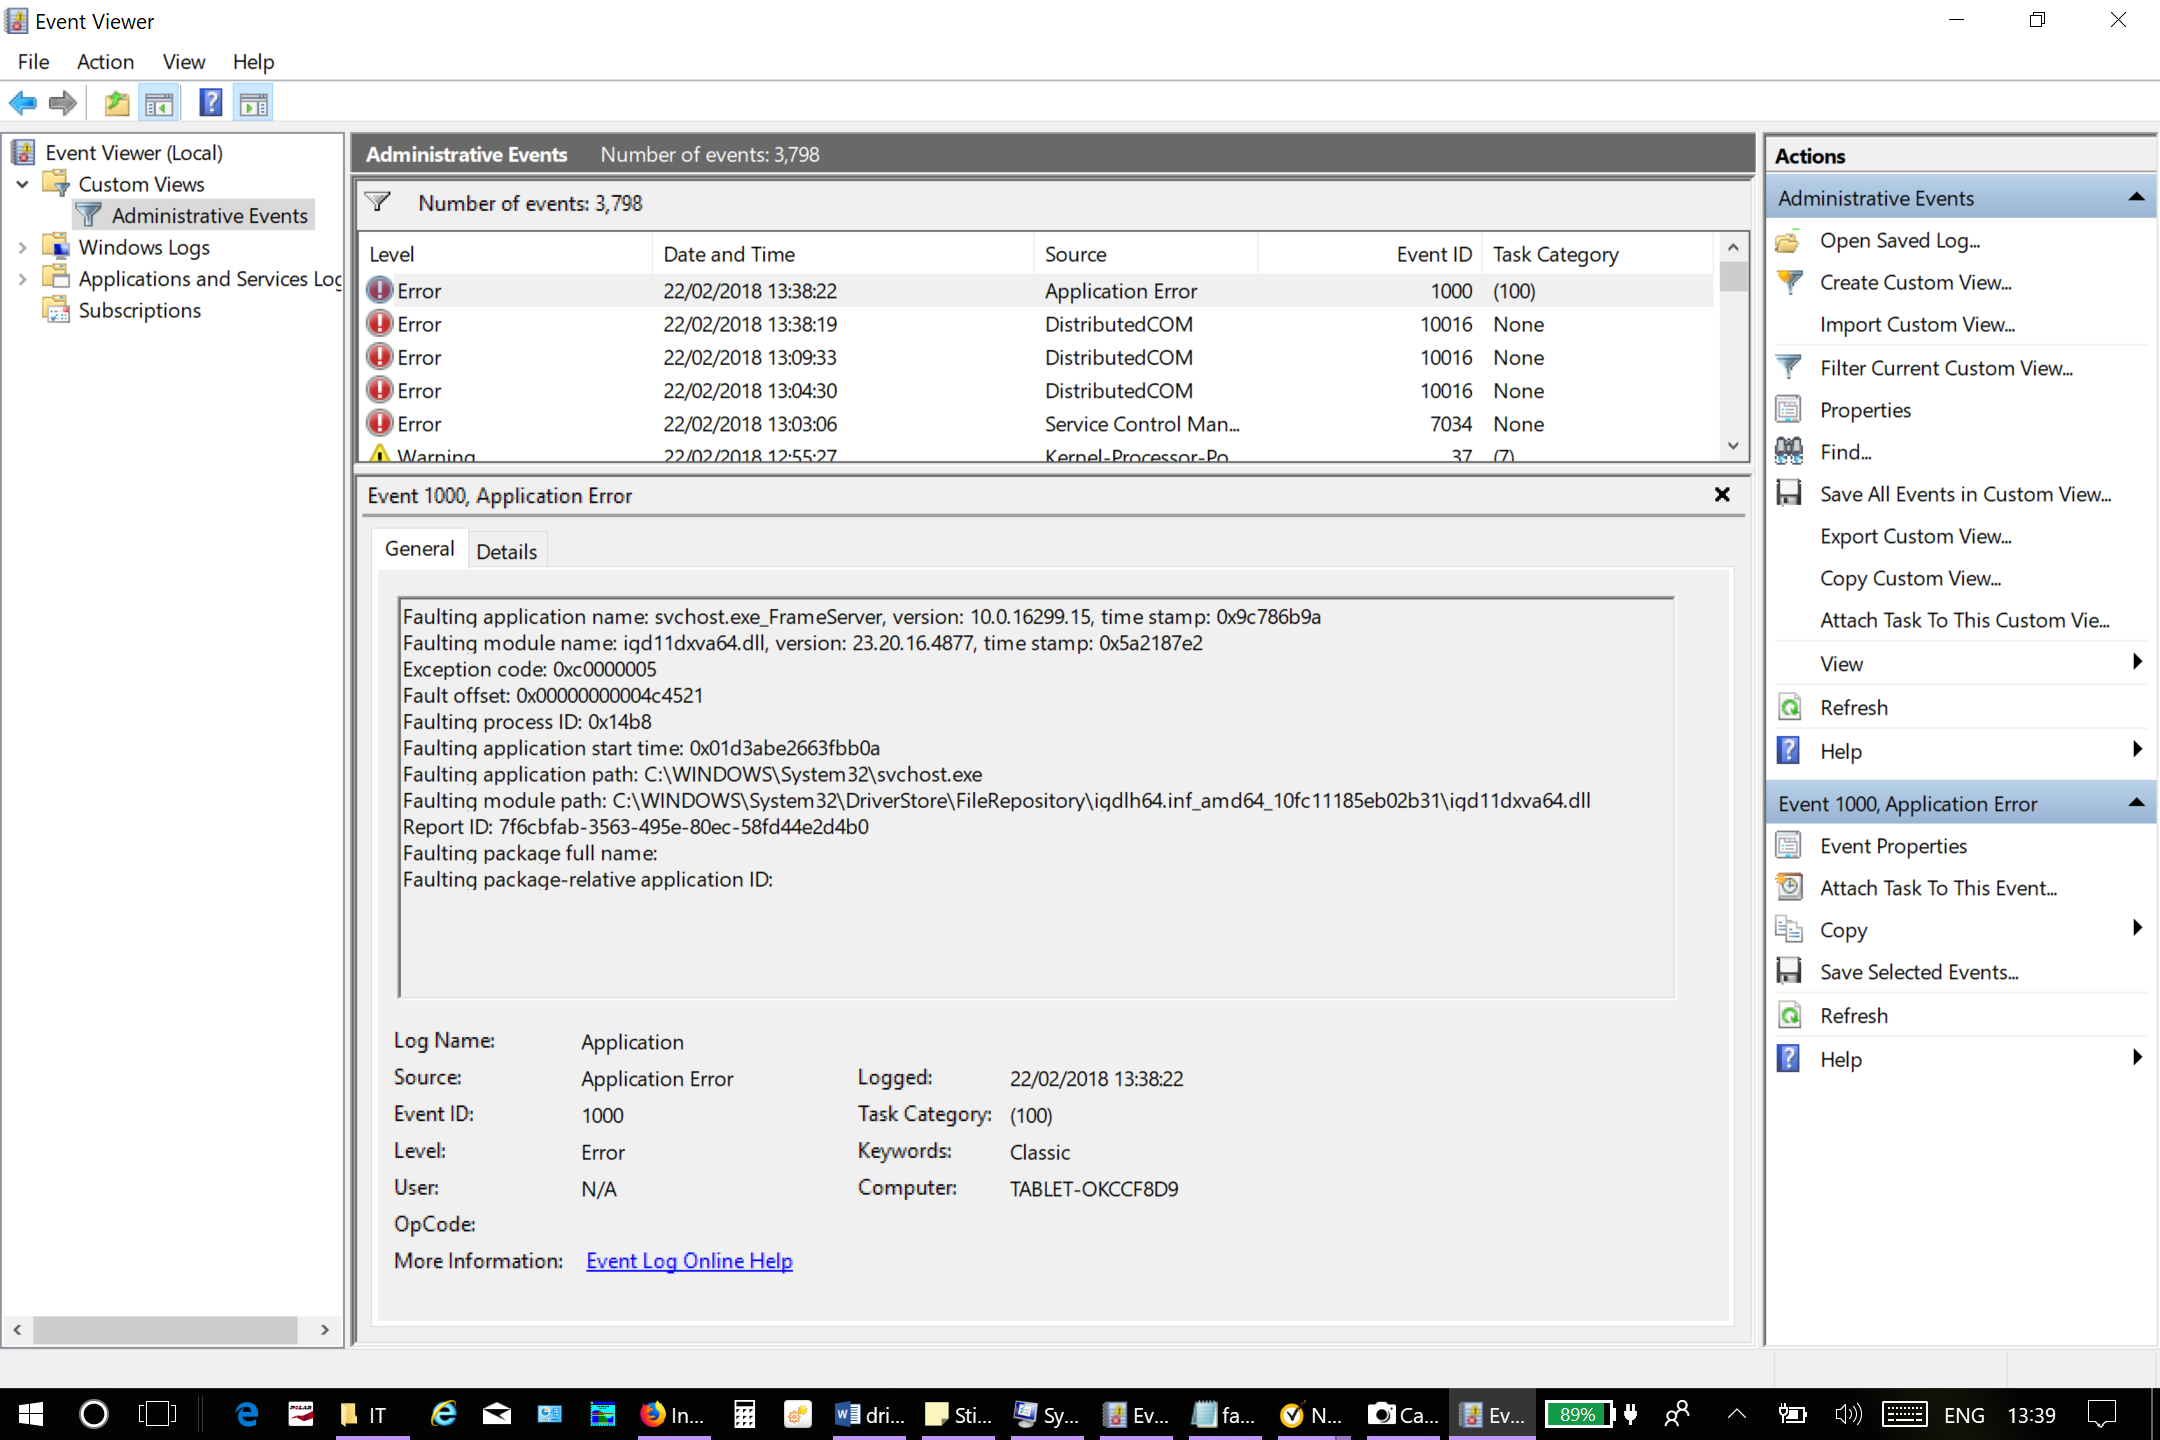This screenshot has height=1440, width=2160.
Task: Click the Help question-mark toolbar icon
Action: (209, 103)
